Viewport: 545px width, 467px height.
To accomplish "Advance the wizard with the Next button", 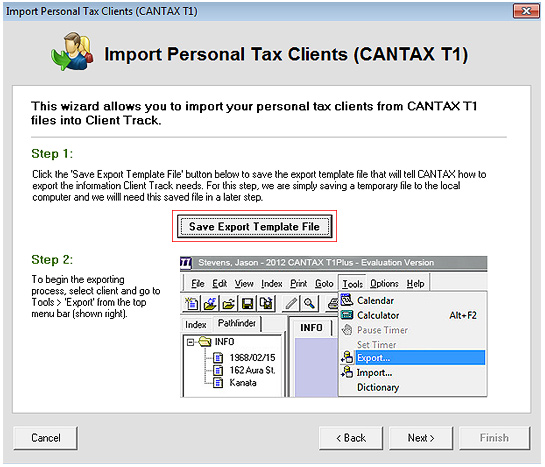I will click(421, 438).
